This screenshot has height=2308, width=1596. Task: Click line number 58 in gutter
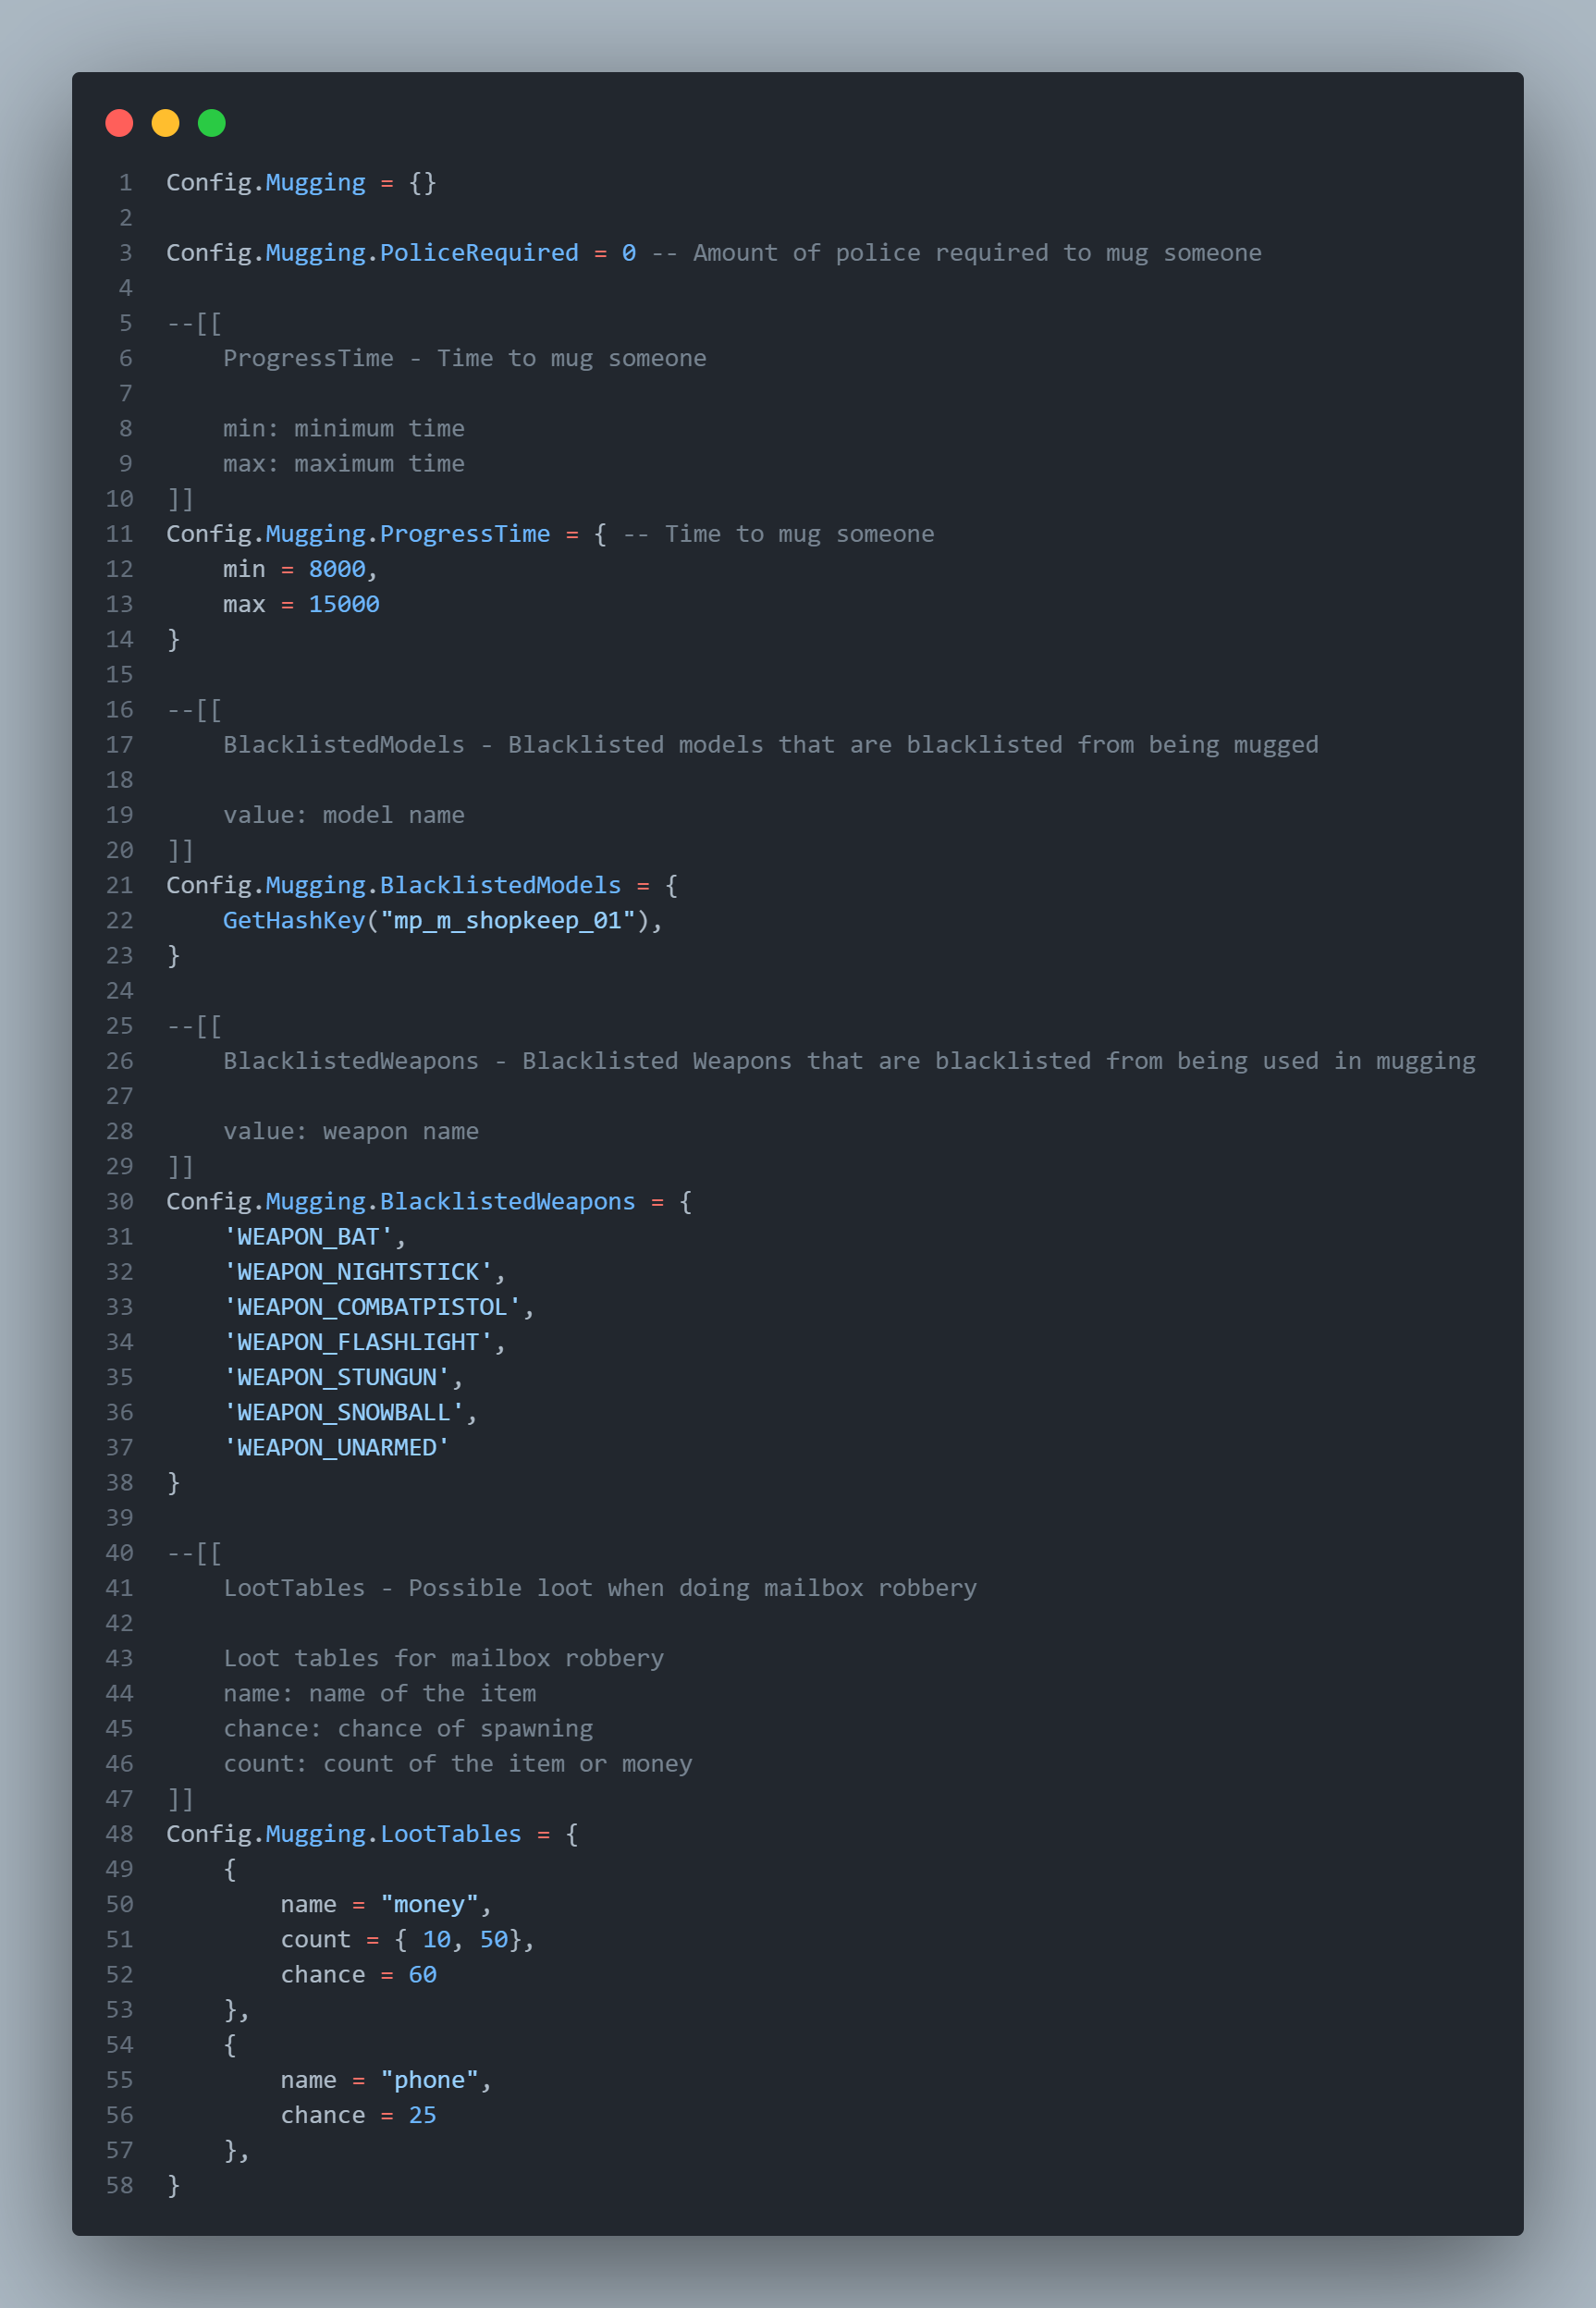(x=119, y=2185)
